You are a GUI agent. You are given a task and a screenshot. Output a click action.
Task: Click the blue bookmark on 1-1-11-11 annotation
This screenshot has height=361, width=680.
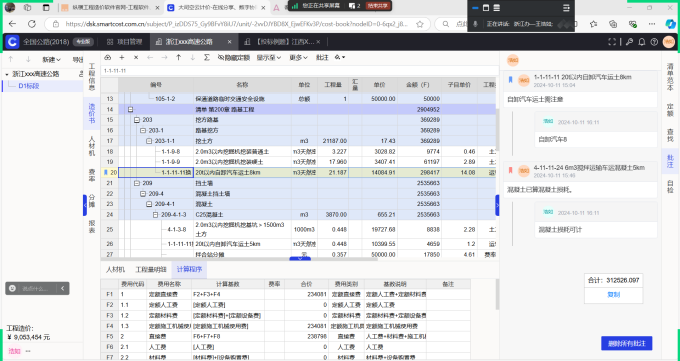tap(510, 79)
